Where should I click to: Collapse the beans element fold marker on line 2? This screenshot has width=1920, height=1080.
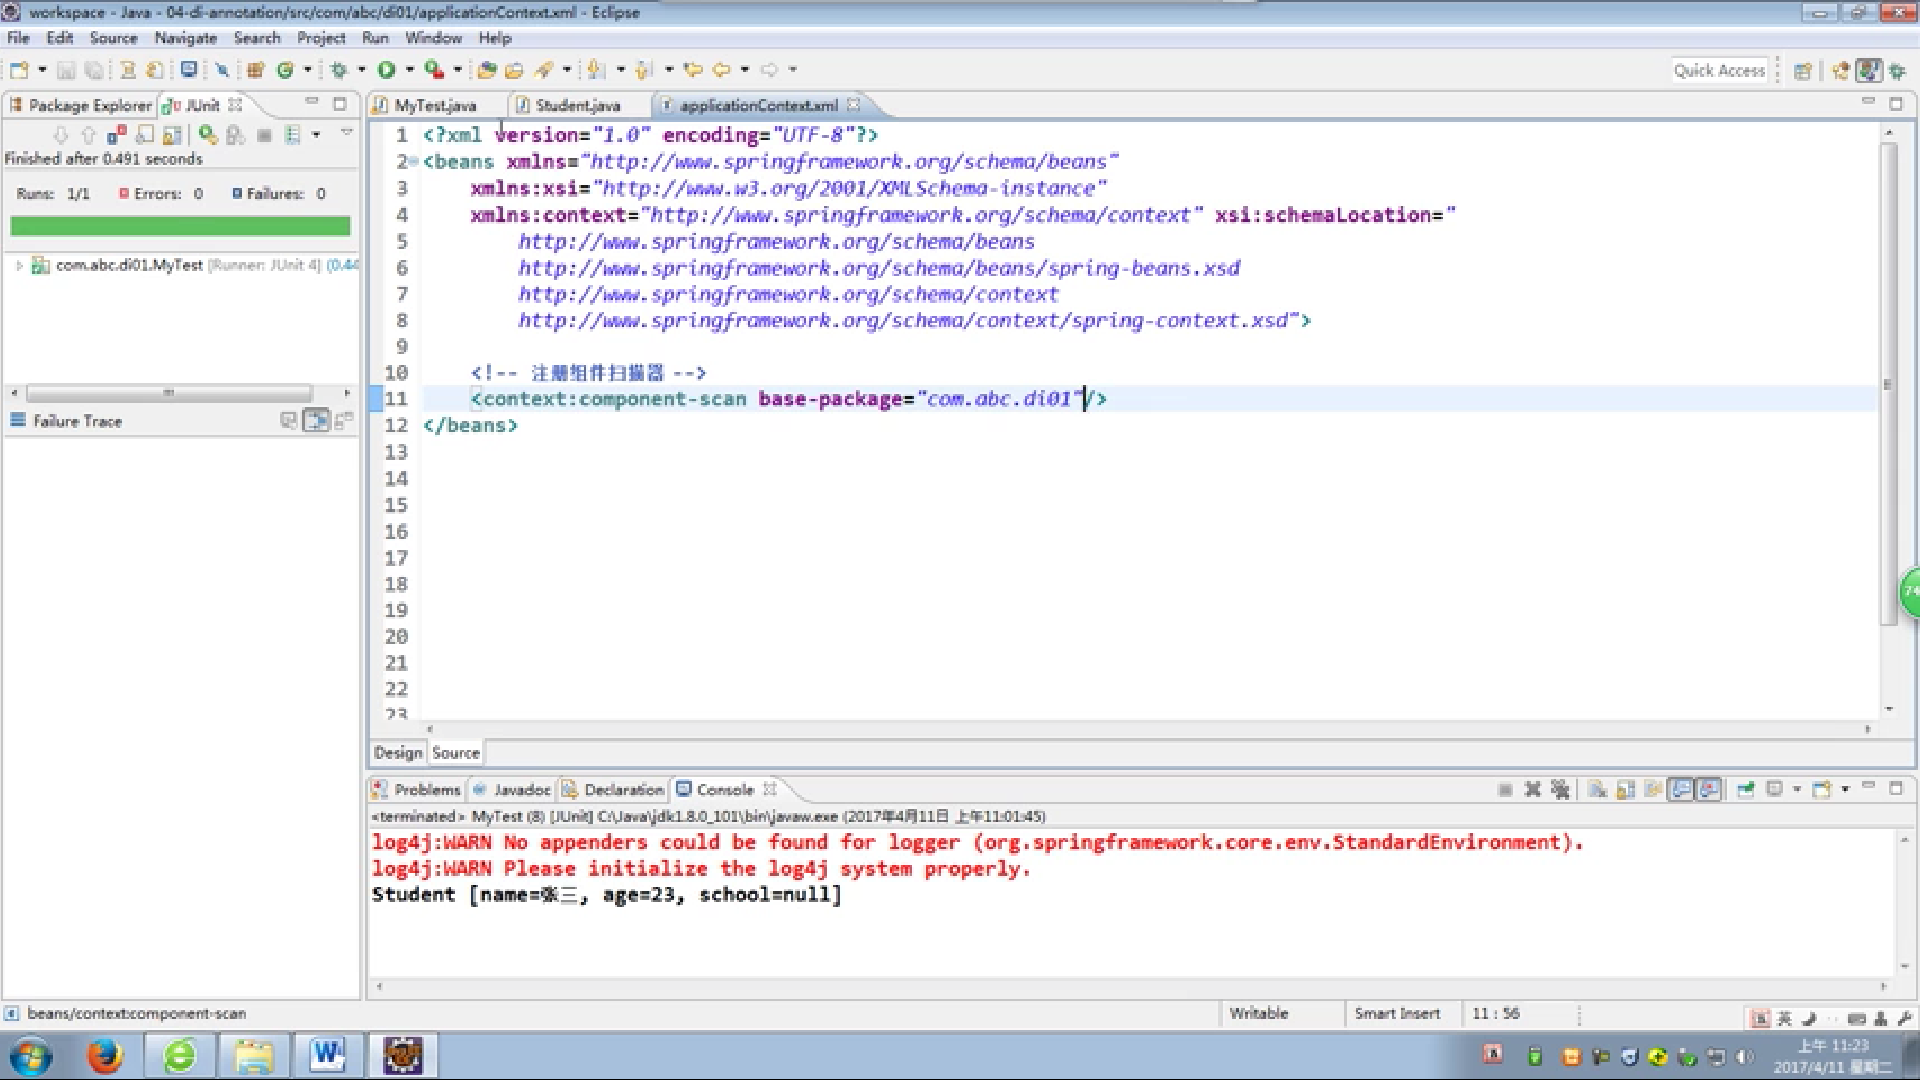tap(412, 161)
